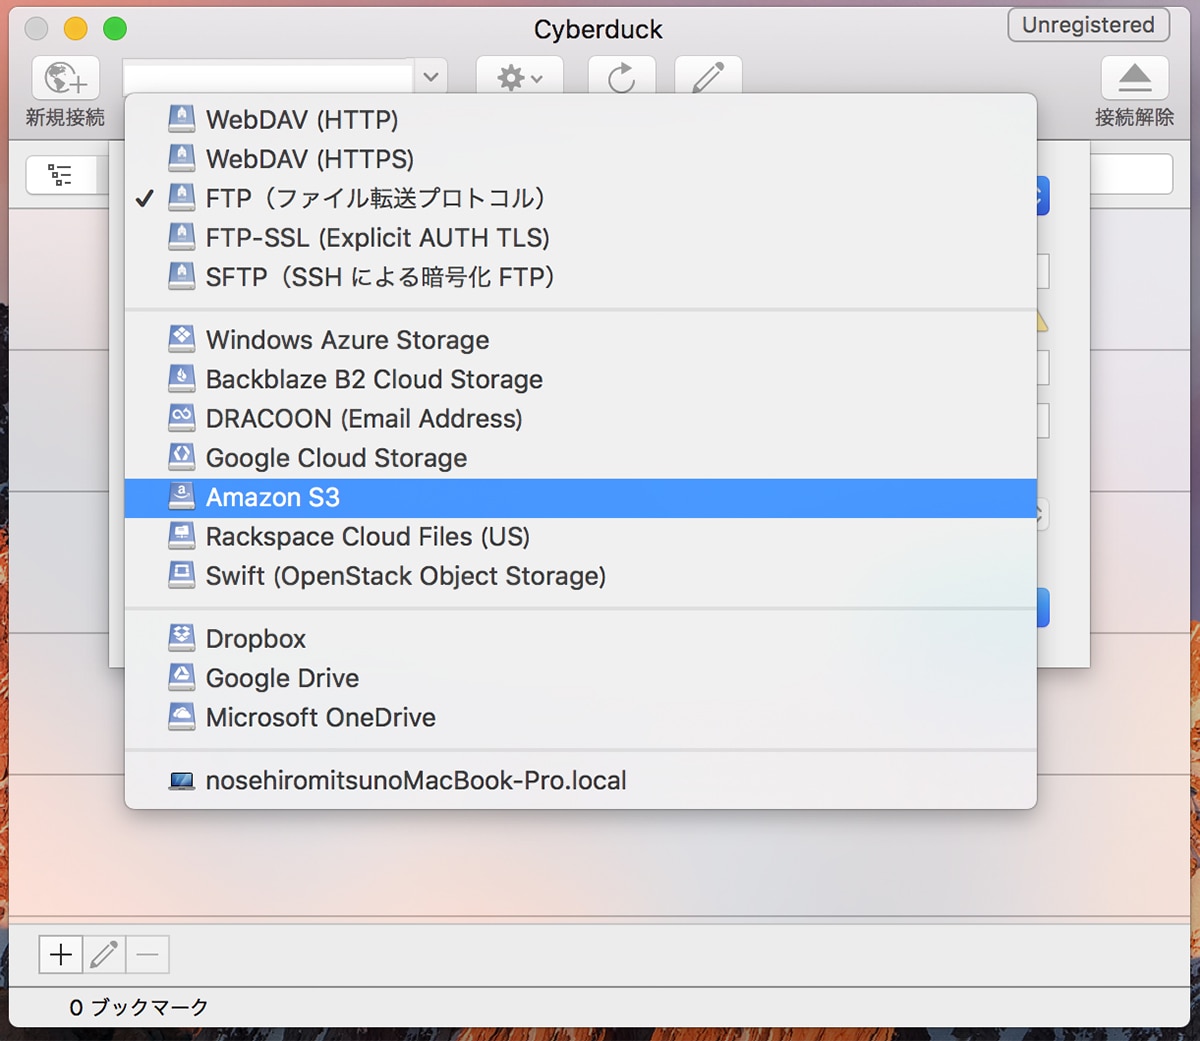Select nosehiromitsunoMacBook-Pro.local entry
This screenshot has width=1200, height=1041.
415,781
